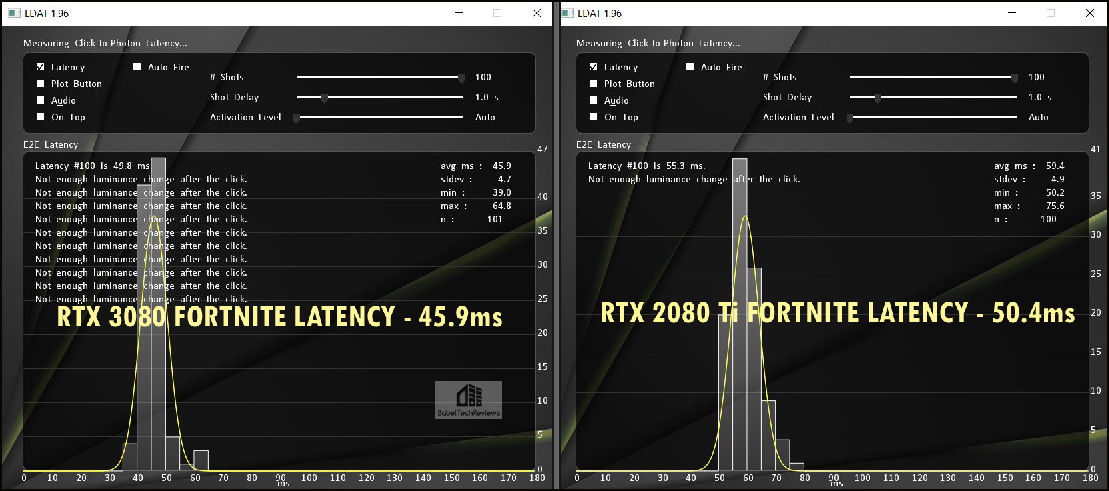
Task: Minimize the left LDAT window
Action: coord(459,13)
